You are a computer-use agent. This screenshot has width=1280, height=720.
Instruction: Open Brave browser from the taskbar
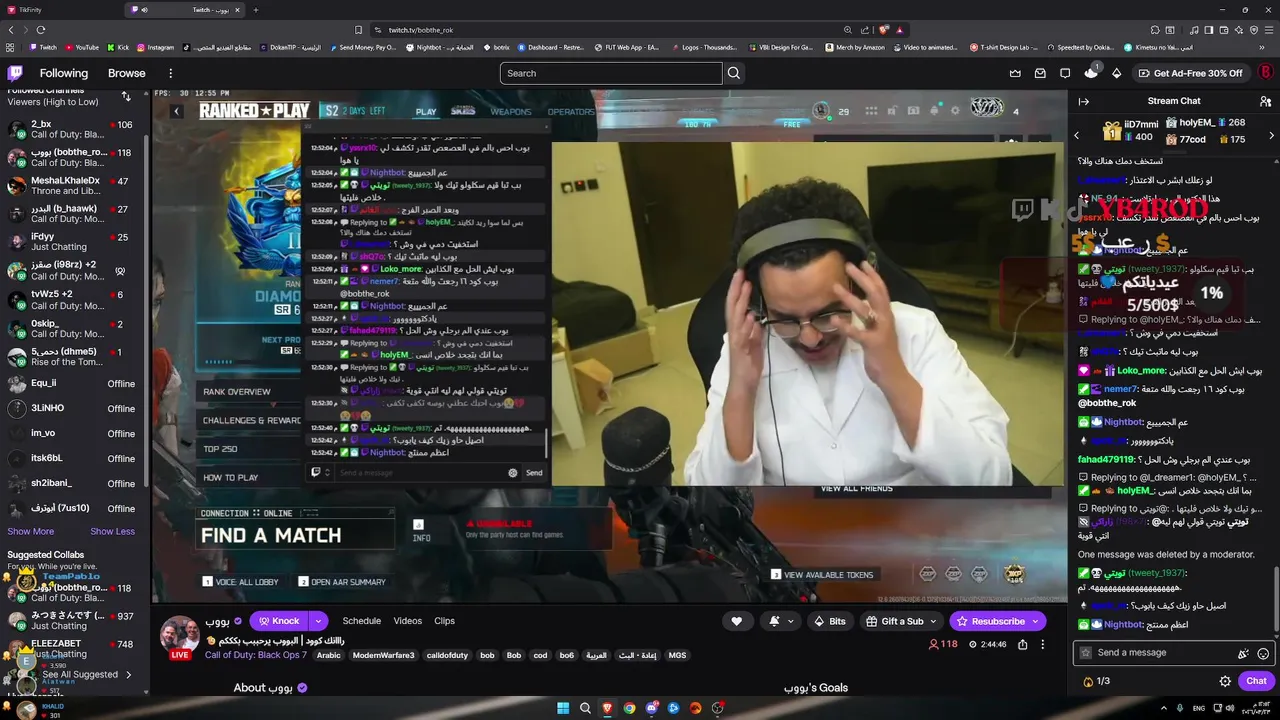tap(607, 708)
